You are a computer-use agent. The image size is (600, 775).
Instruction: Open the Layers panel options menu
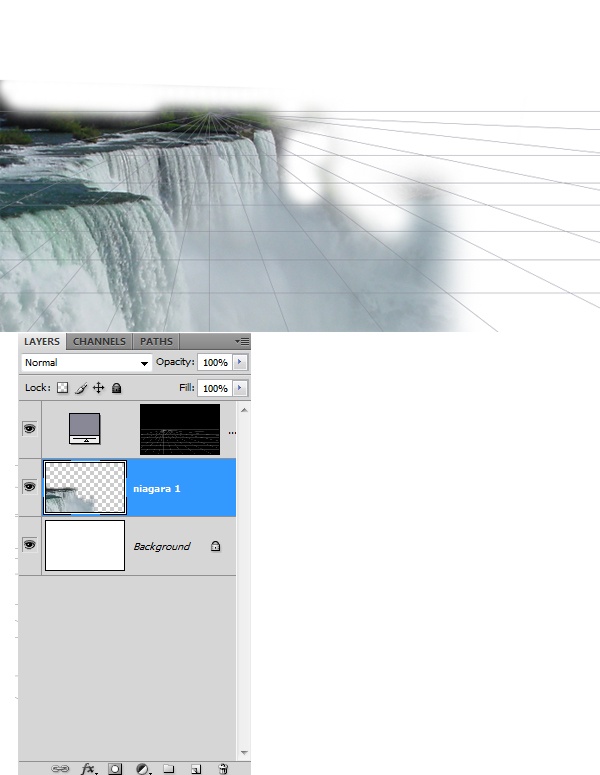242,342
